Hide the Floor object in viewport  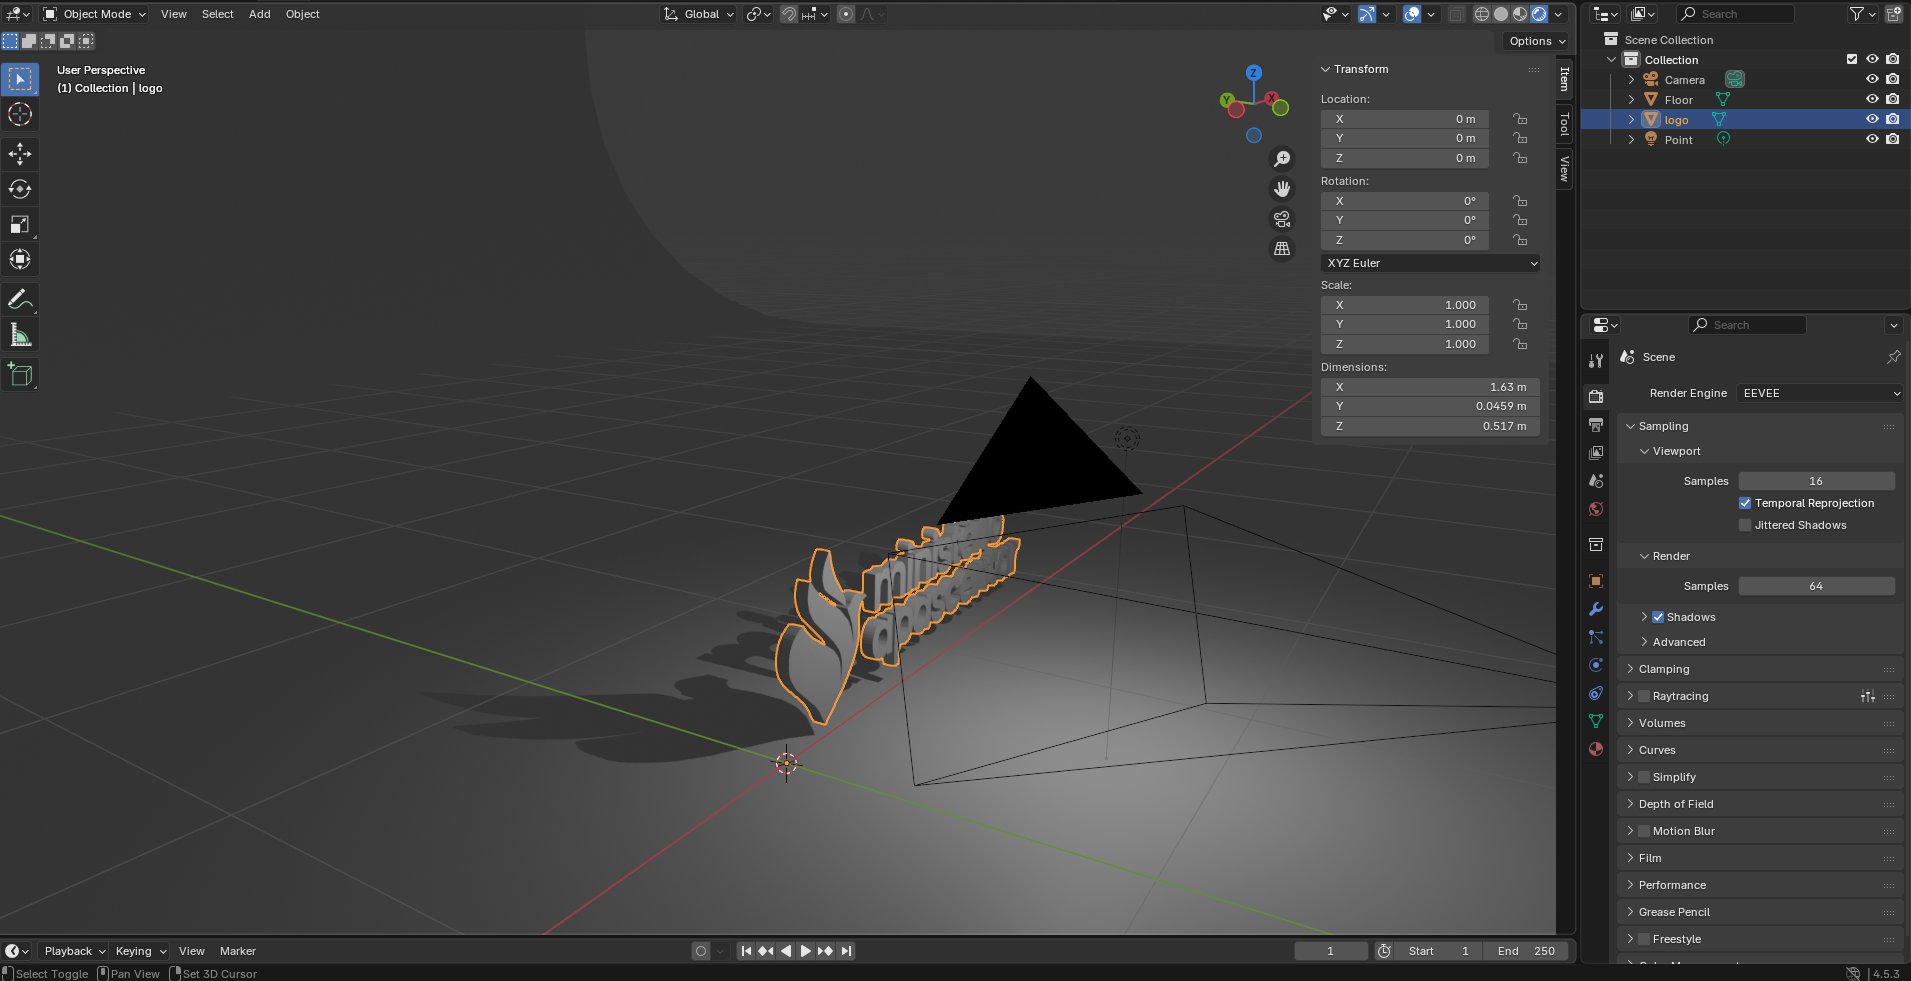1872,99
